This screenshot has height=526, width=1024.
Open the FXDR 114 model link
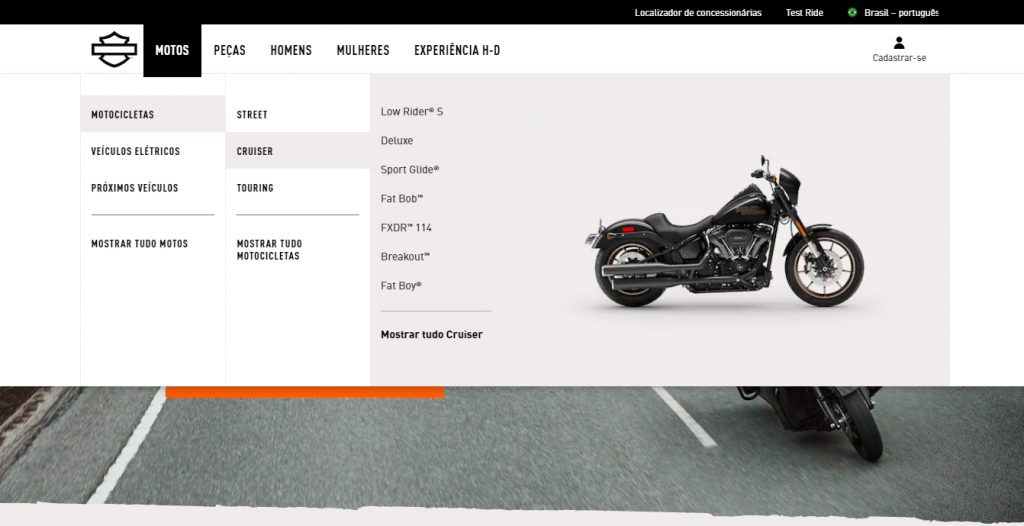coord(406,227)
